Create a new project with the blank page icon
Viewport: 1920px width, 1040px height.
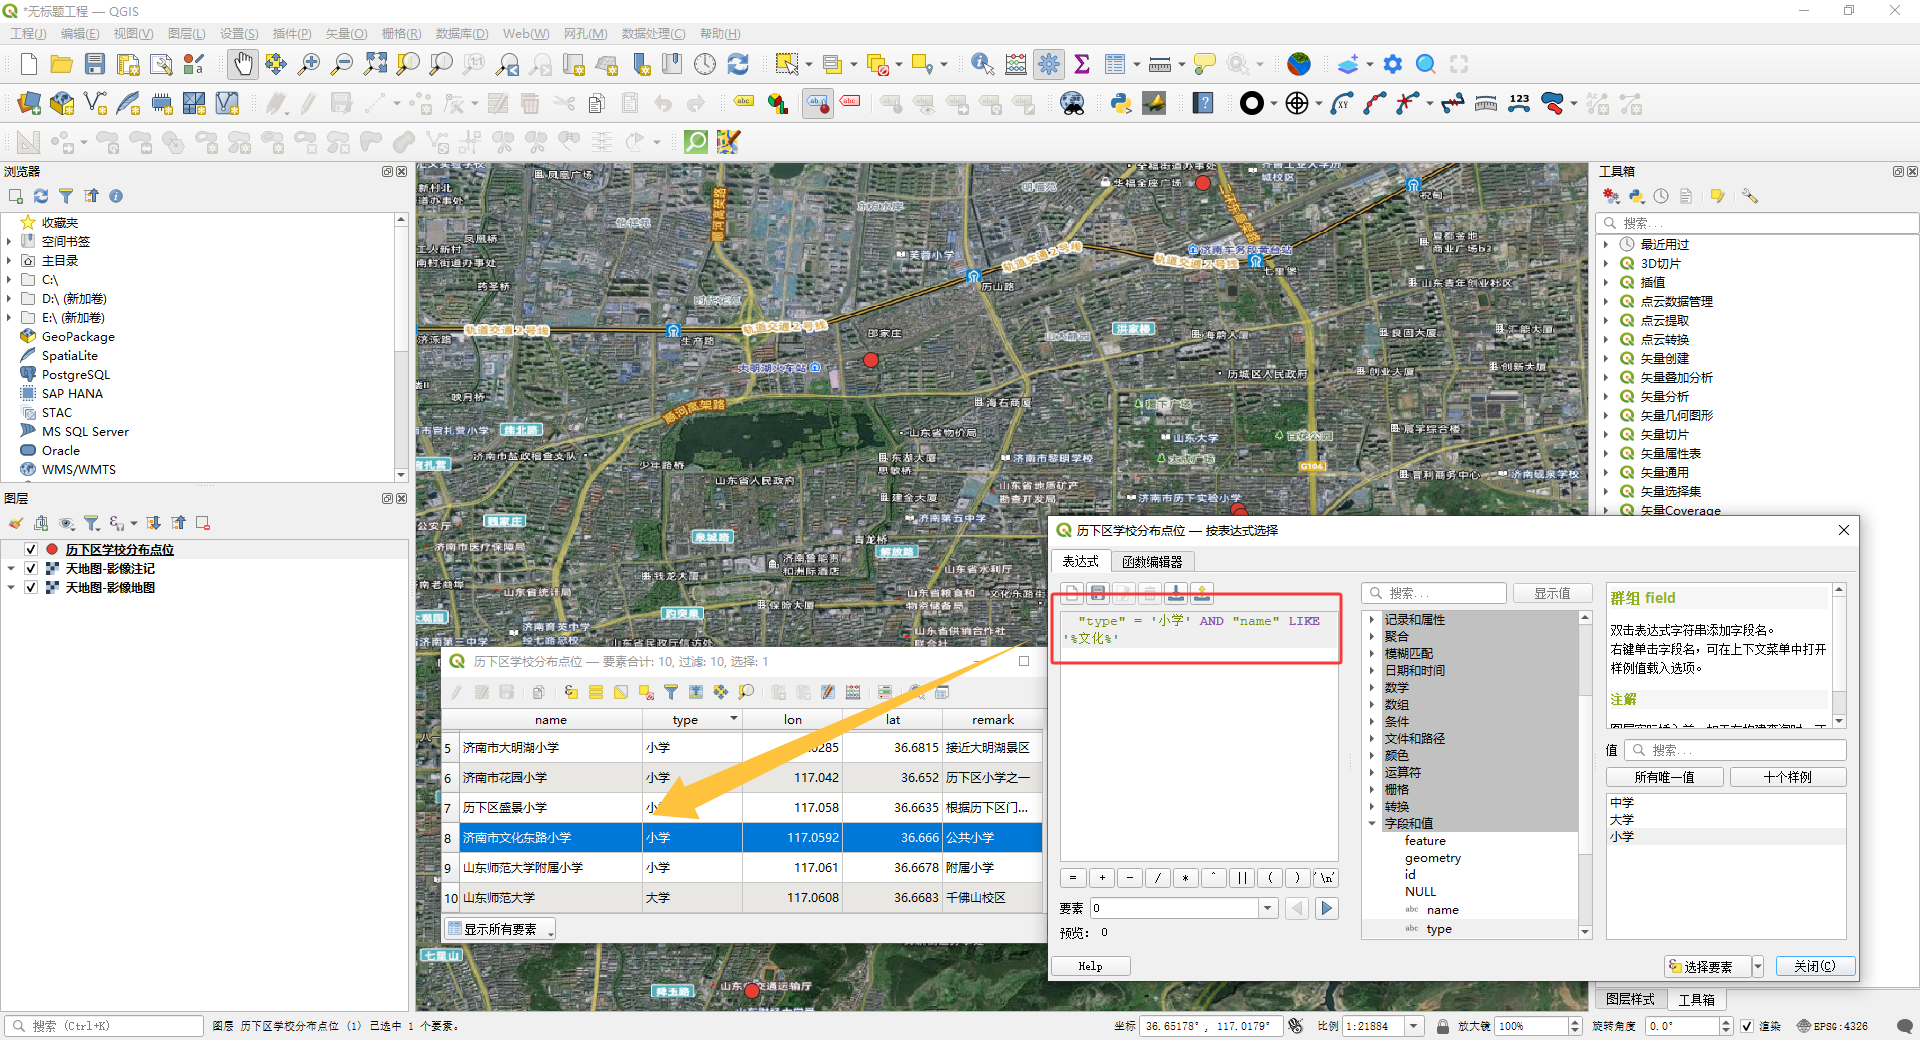click(x=29, y=64)
